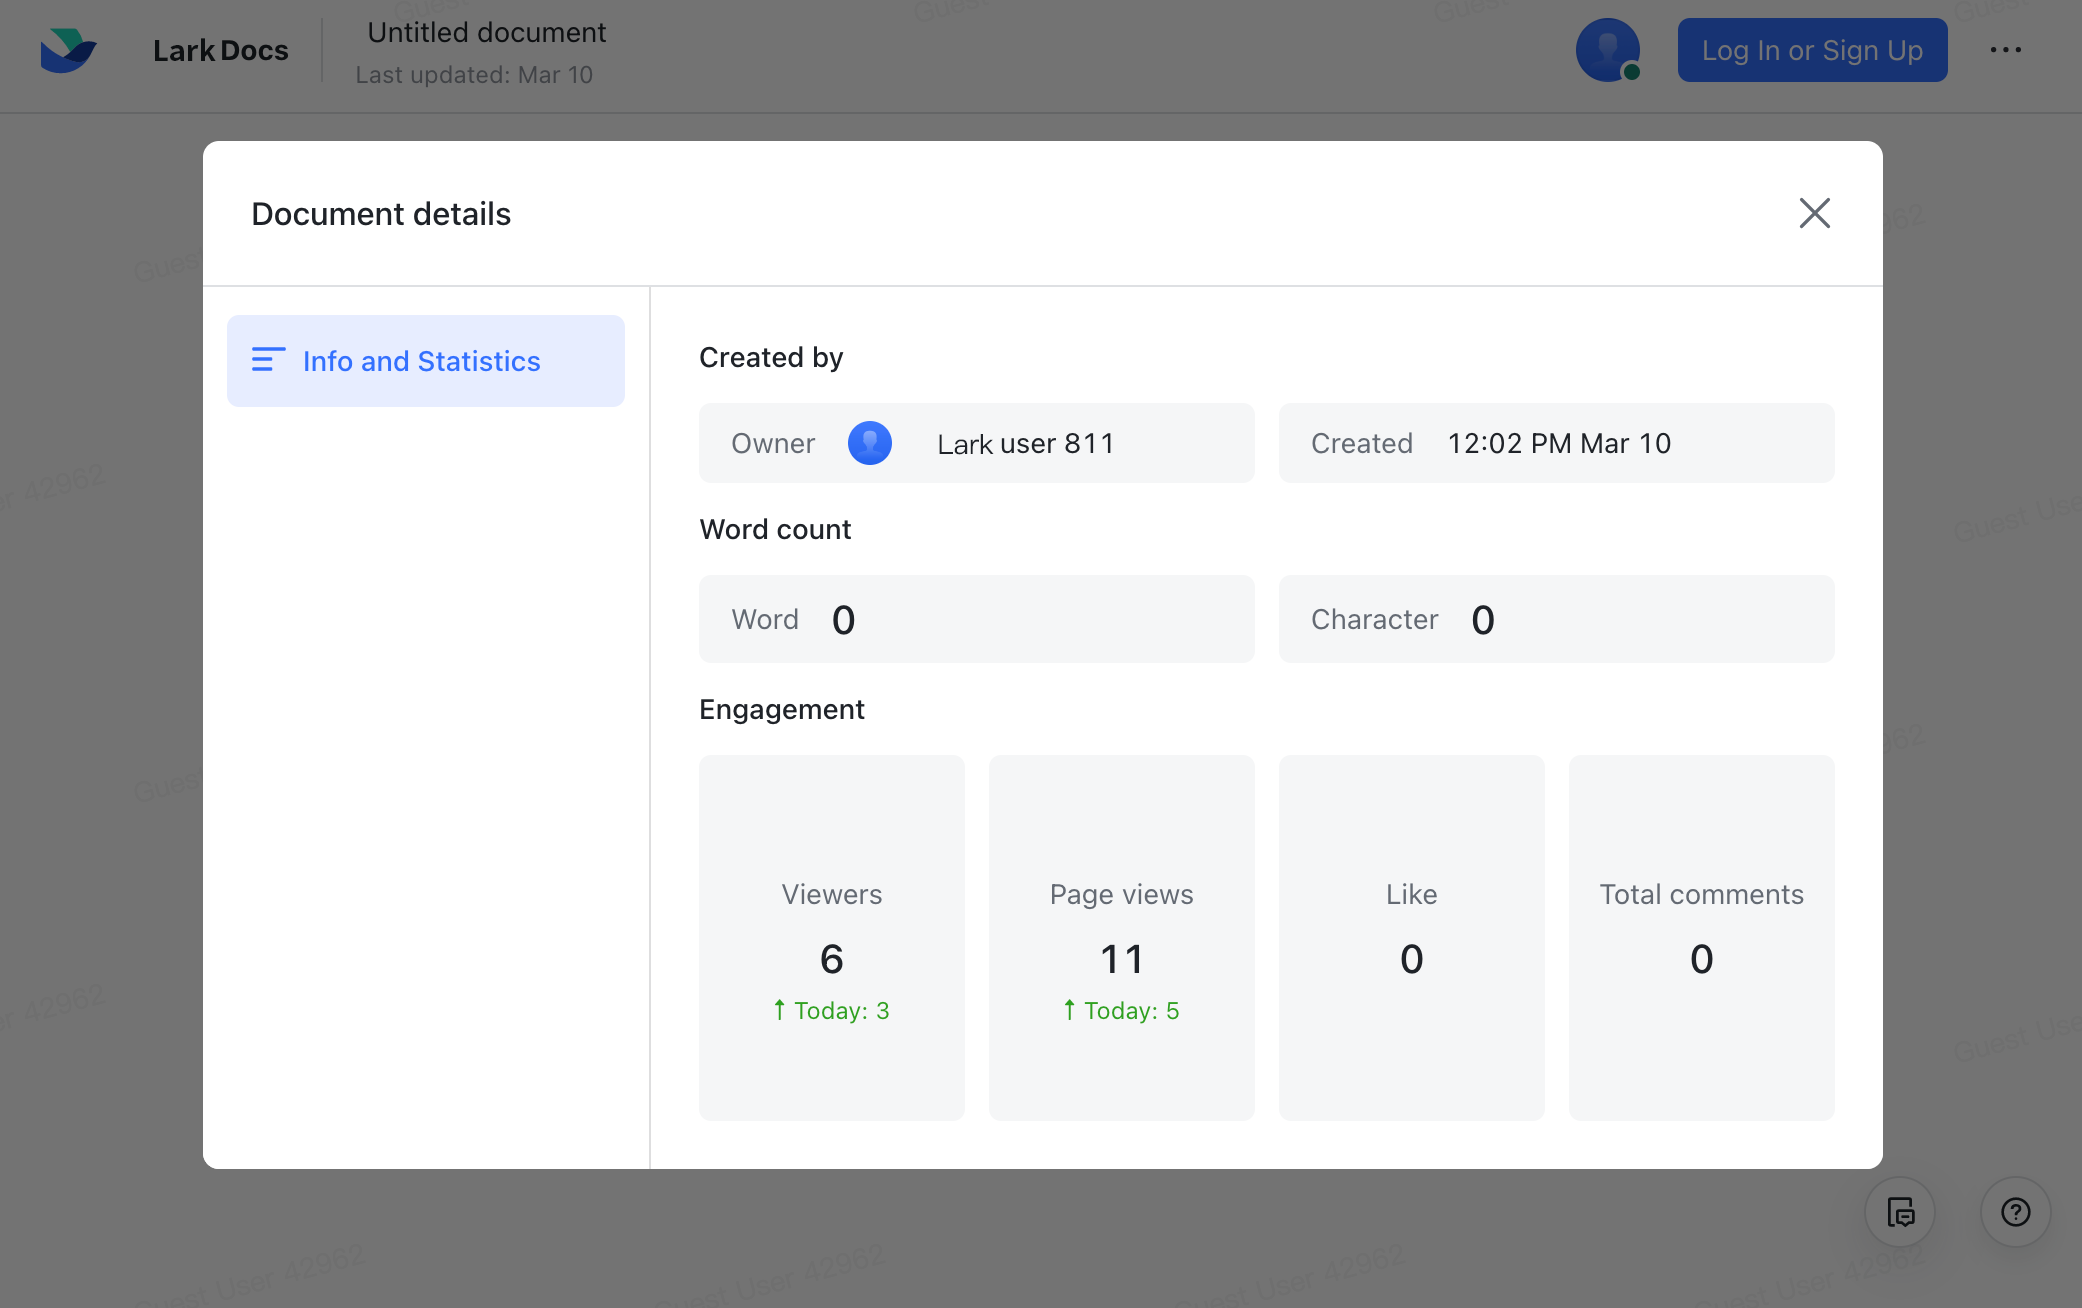The image size is (2082, 1308).
Task: Toggle the Engagement section visibility
Action: click(x=783, y=708)
